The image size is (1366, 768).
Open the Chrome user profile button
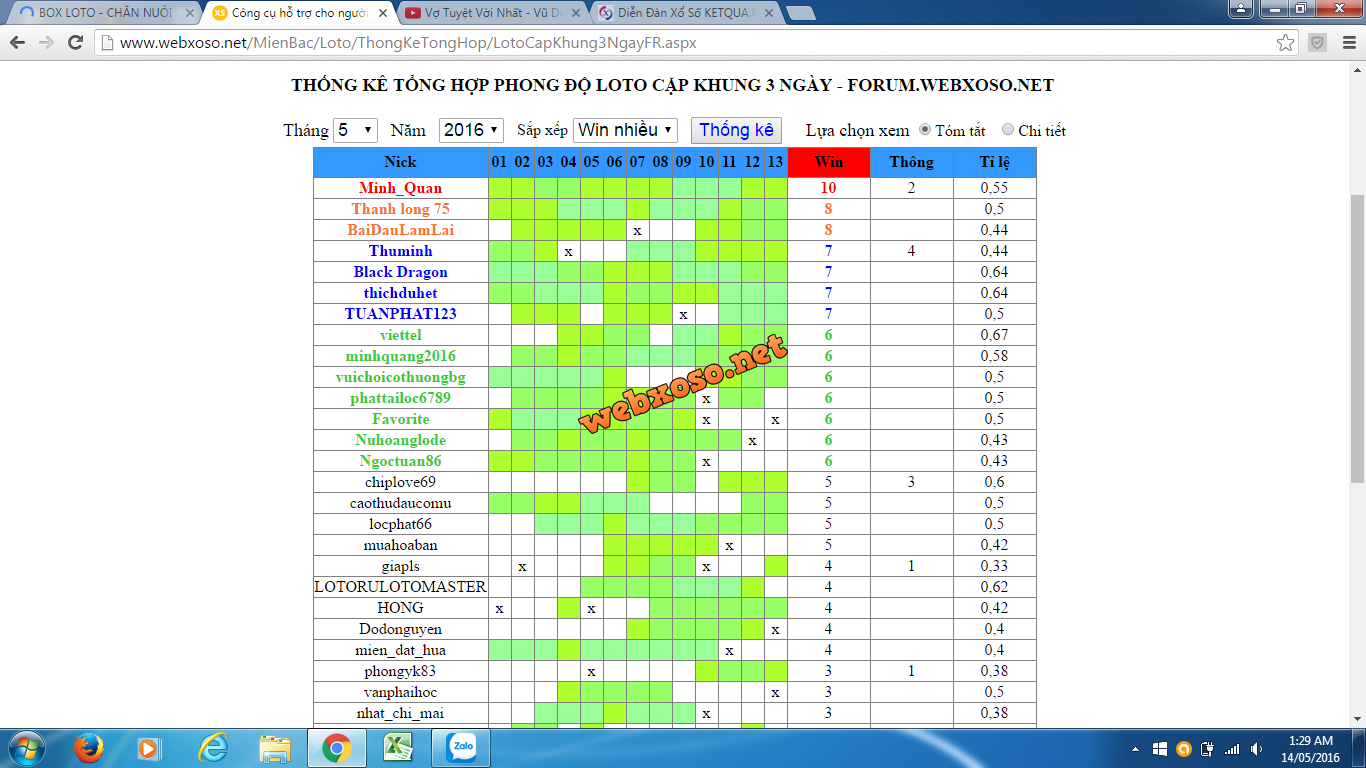(x=1241, y=9)
